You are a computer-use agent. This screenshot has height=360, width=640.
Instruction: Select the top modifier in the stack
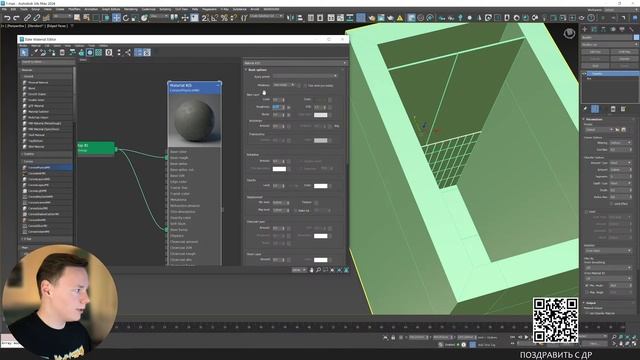tap(611, 74)
